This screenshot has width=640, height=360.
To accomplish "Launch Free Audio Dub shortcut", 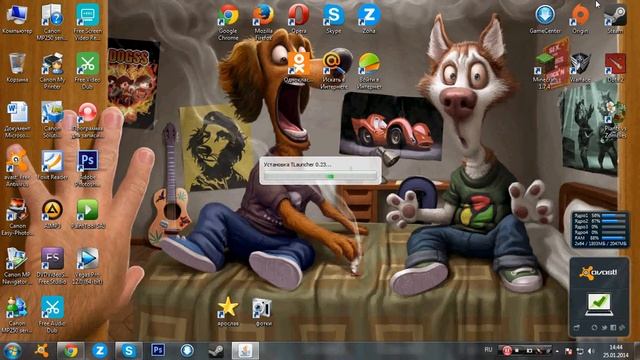I will 52,314.
